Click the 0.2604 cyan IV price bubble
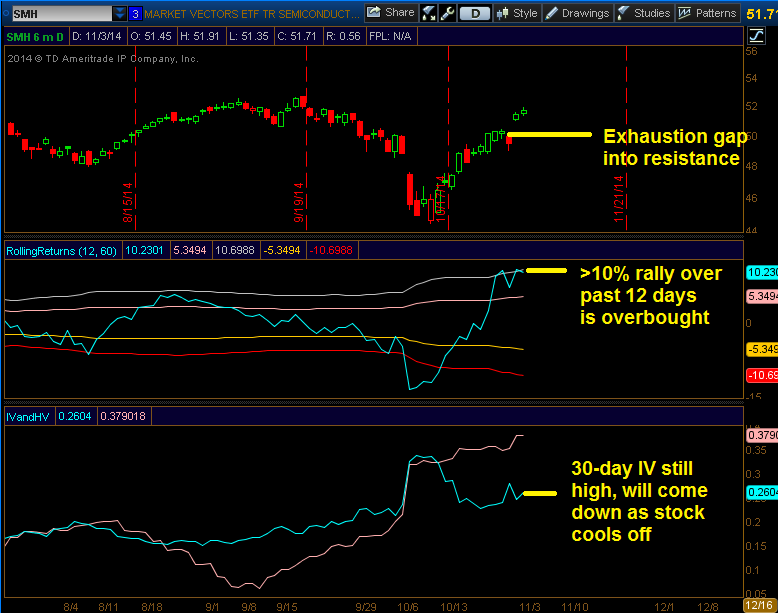 coord(761,492)
